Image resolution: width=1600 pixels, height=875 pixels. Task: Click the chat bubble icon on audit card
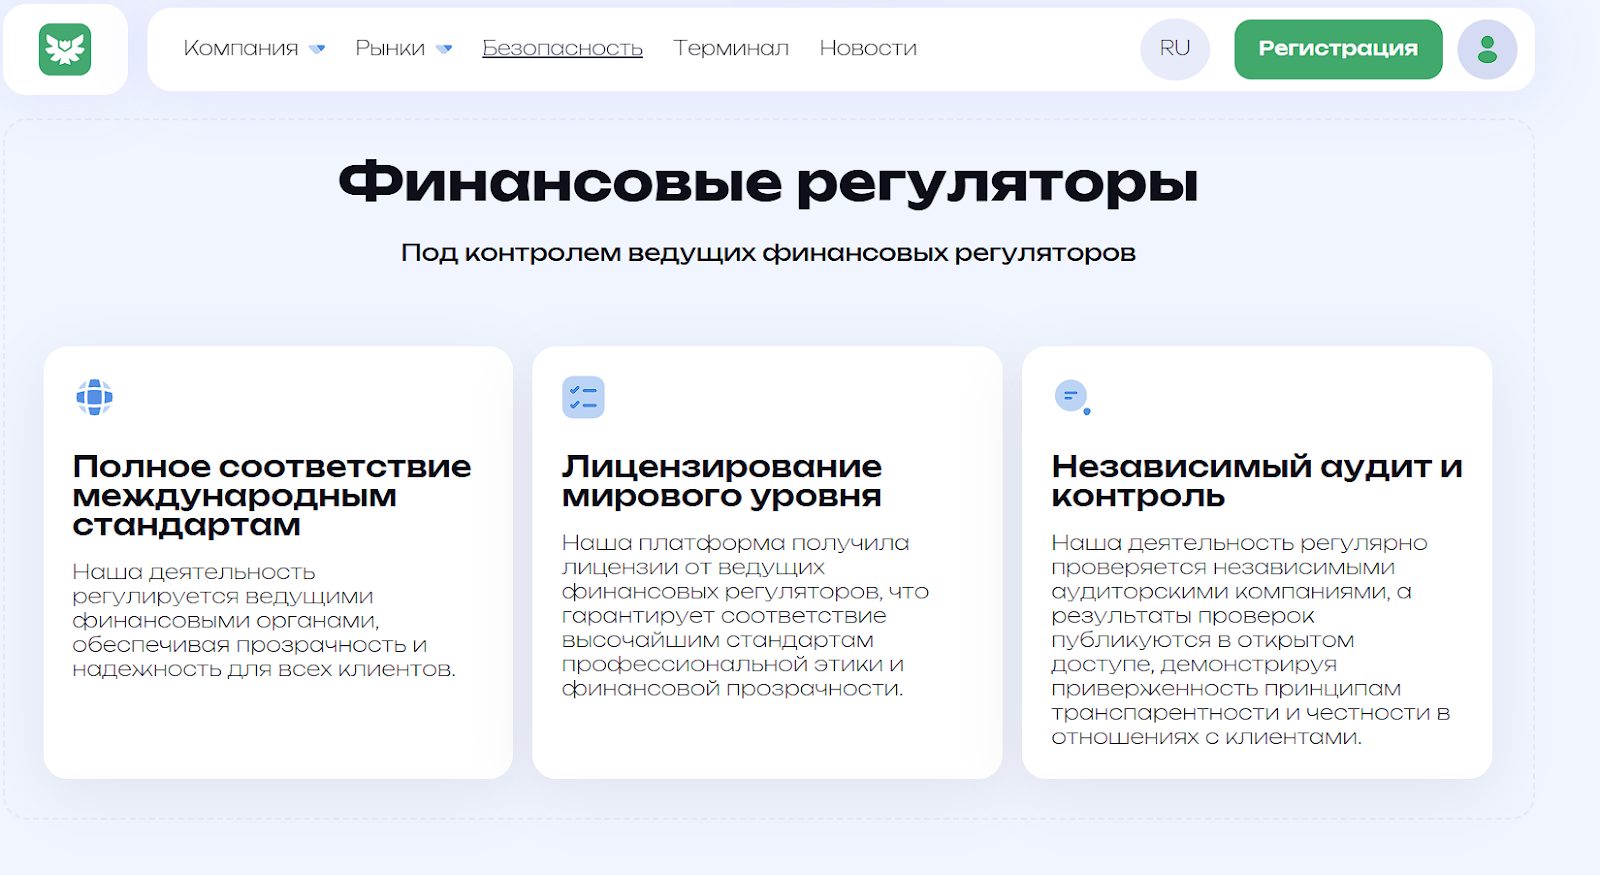(1072, 397)
